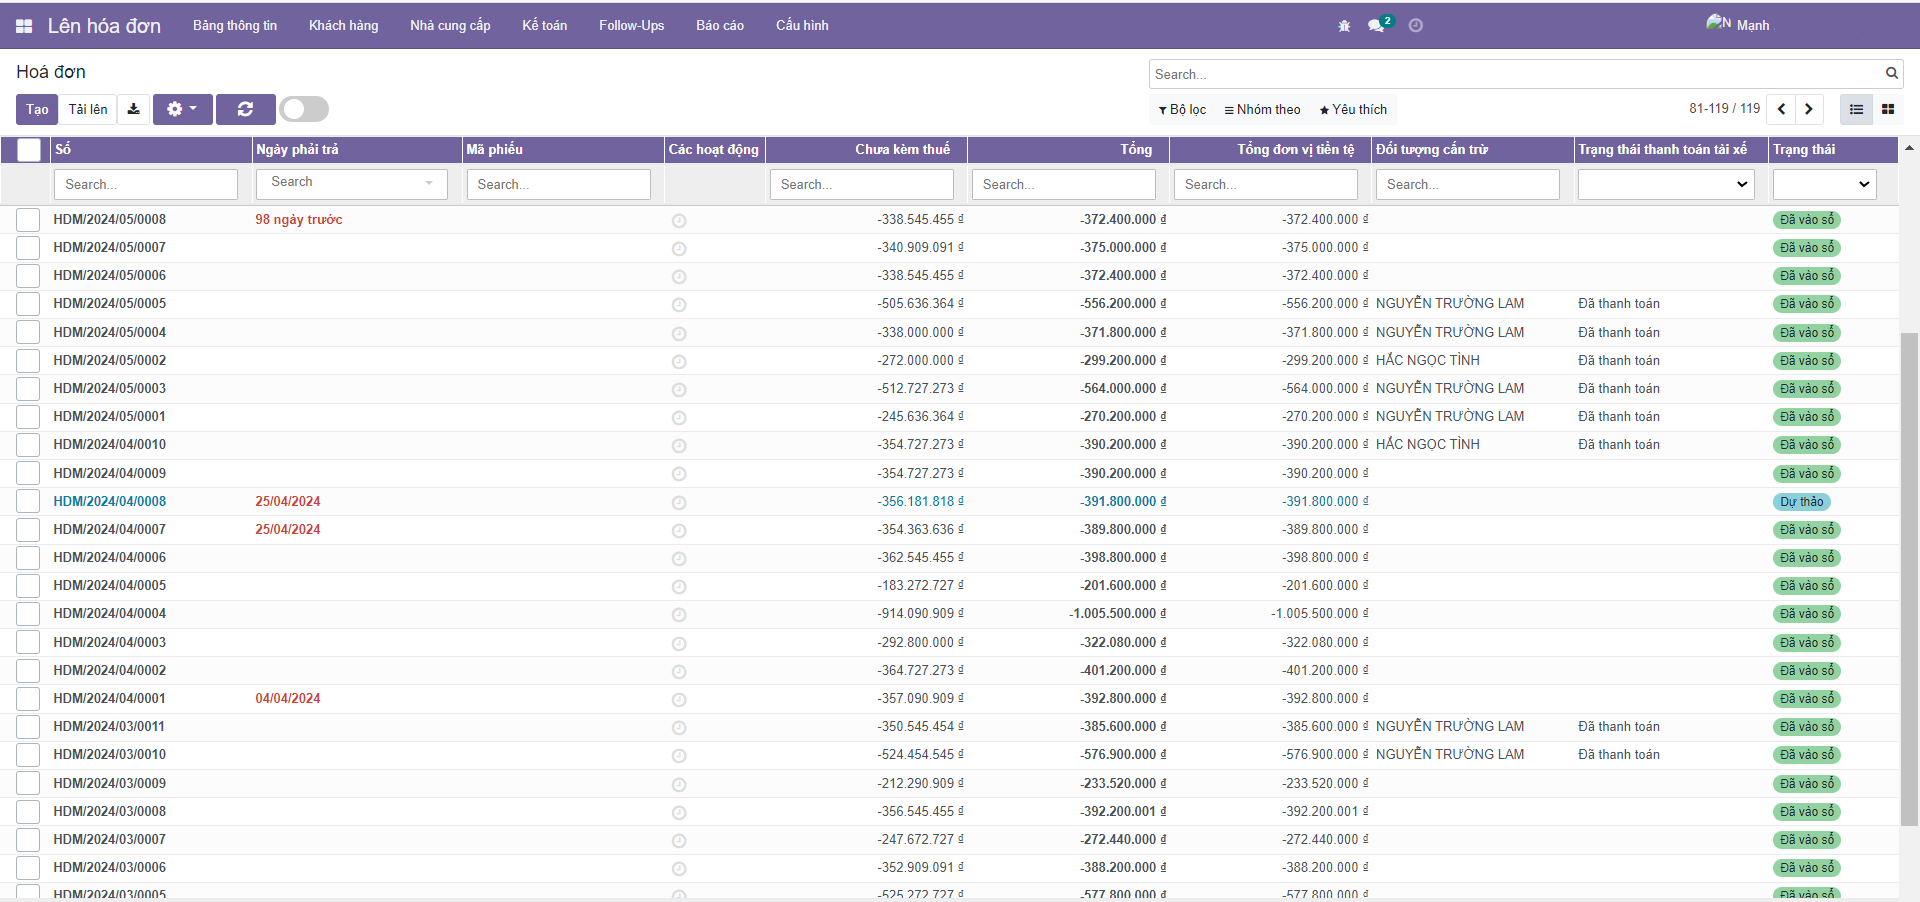Click the main Search field at top
Screen dimensions: 1920x902
click(1515, 74)
